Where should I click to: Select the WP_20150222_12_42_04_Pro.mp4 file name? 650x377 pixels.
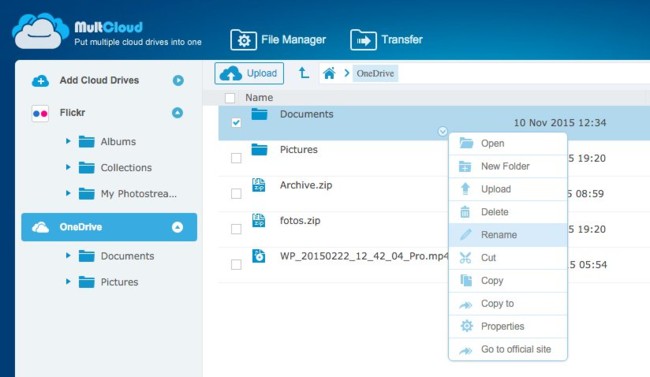[x=364, y=256]
